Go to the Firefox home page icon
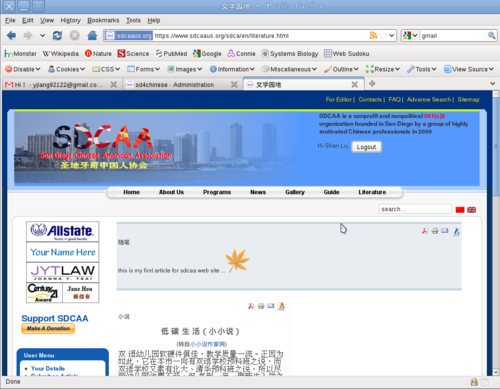This screenshot has height=389, width=500. 92,35
